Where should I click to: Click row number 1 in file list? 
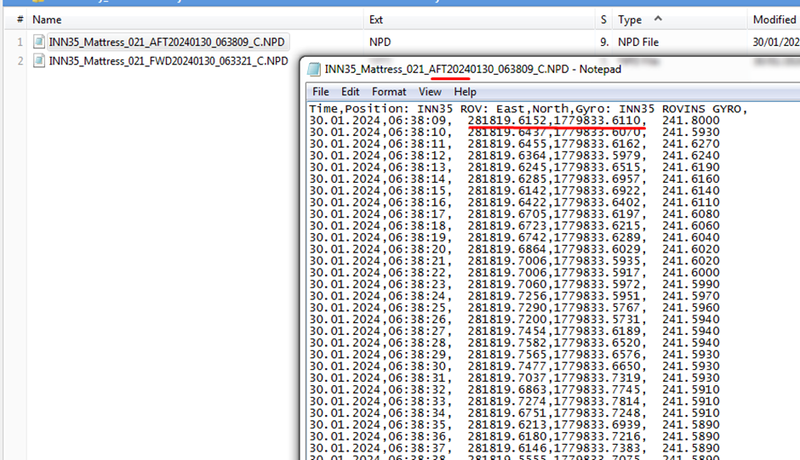20,42
